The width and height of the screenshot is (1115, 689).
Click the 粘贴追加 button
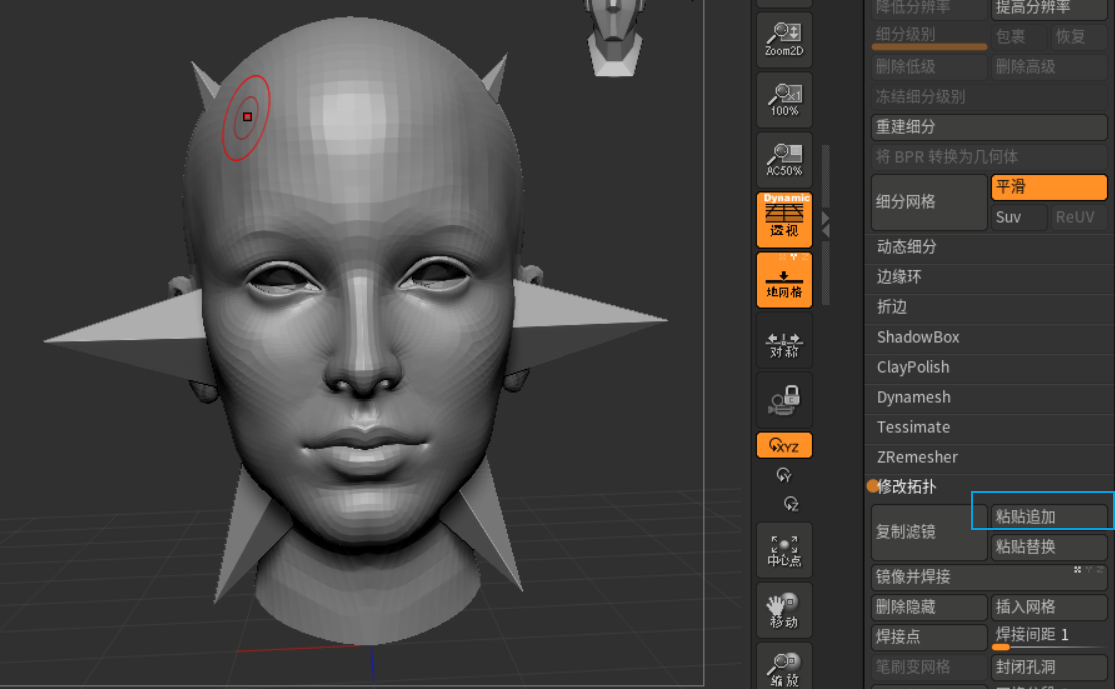pyautogui.click(x=1048, y=517)
